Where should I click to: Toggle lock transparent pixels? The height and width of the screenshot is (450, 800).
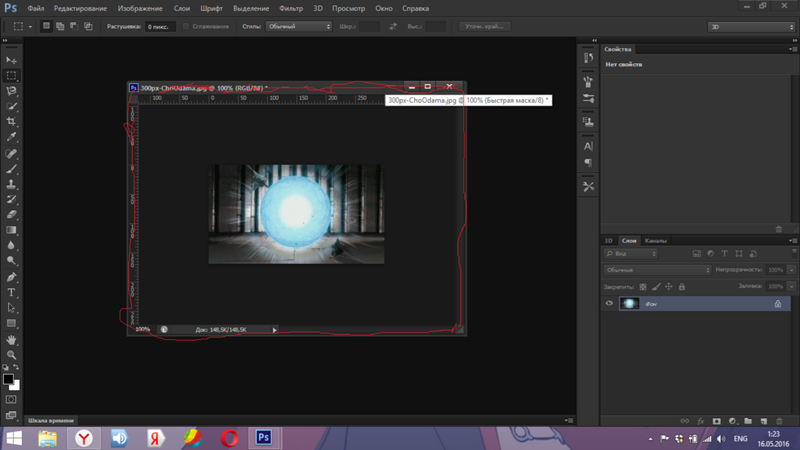pos(643,287)
